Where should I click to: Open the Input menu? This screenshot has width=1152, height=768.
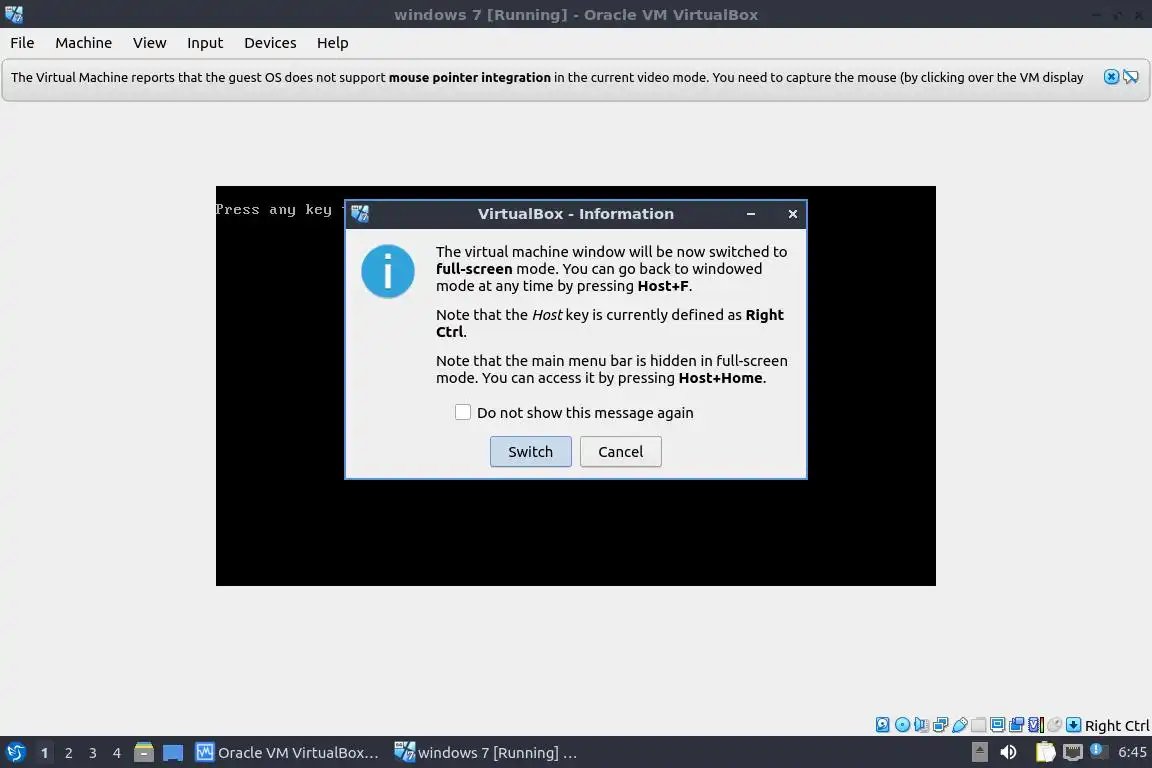205,43
